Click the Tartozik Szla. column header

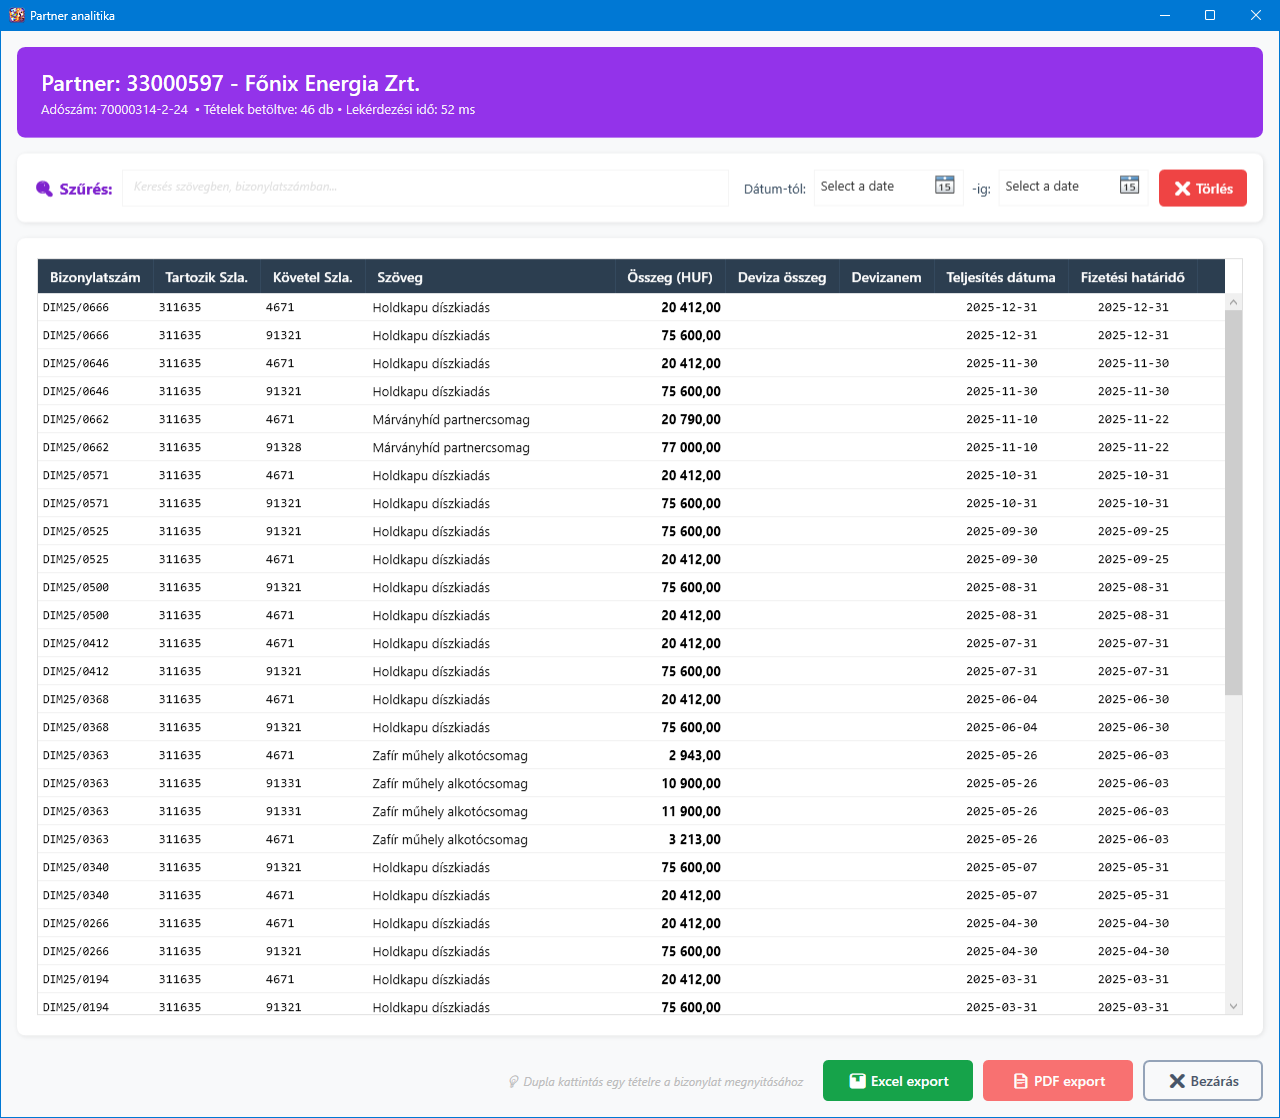[206, 277]
